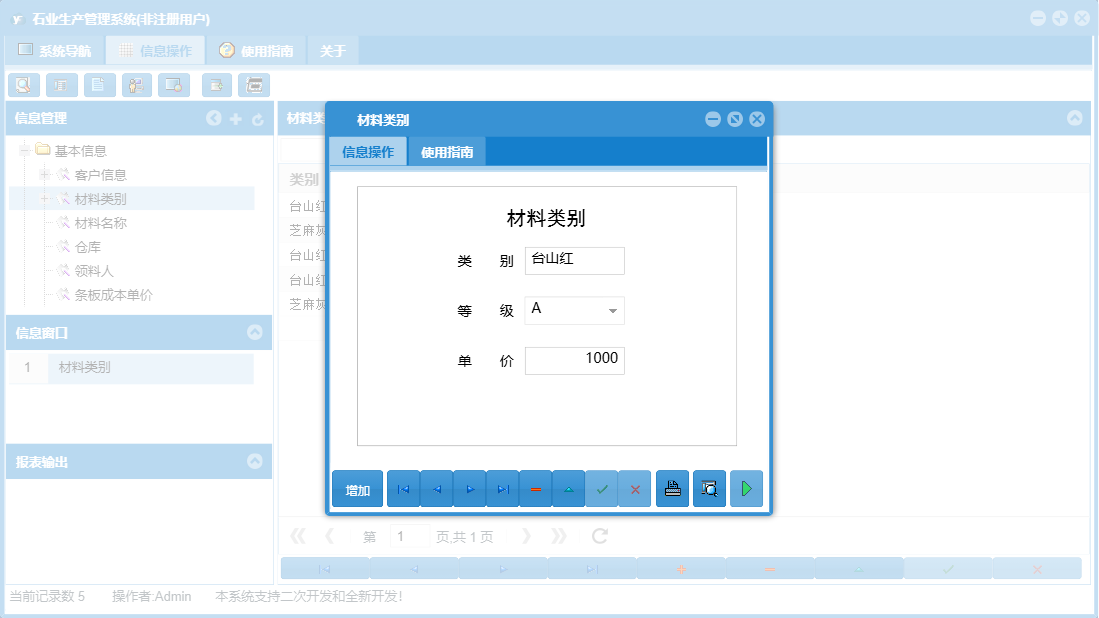The height and width of the screenshot is (618, 1099).
Task: Click the red minus delete record icon
Action: coord(535,489)
